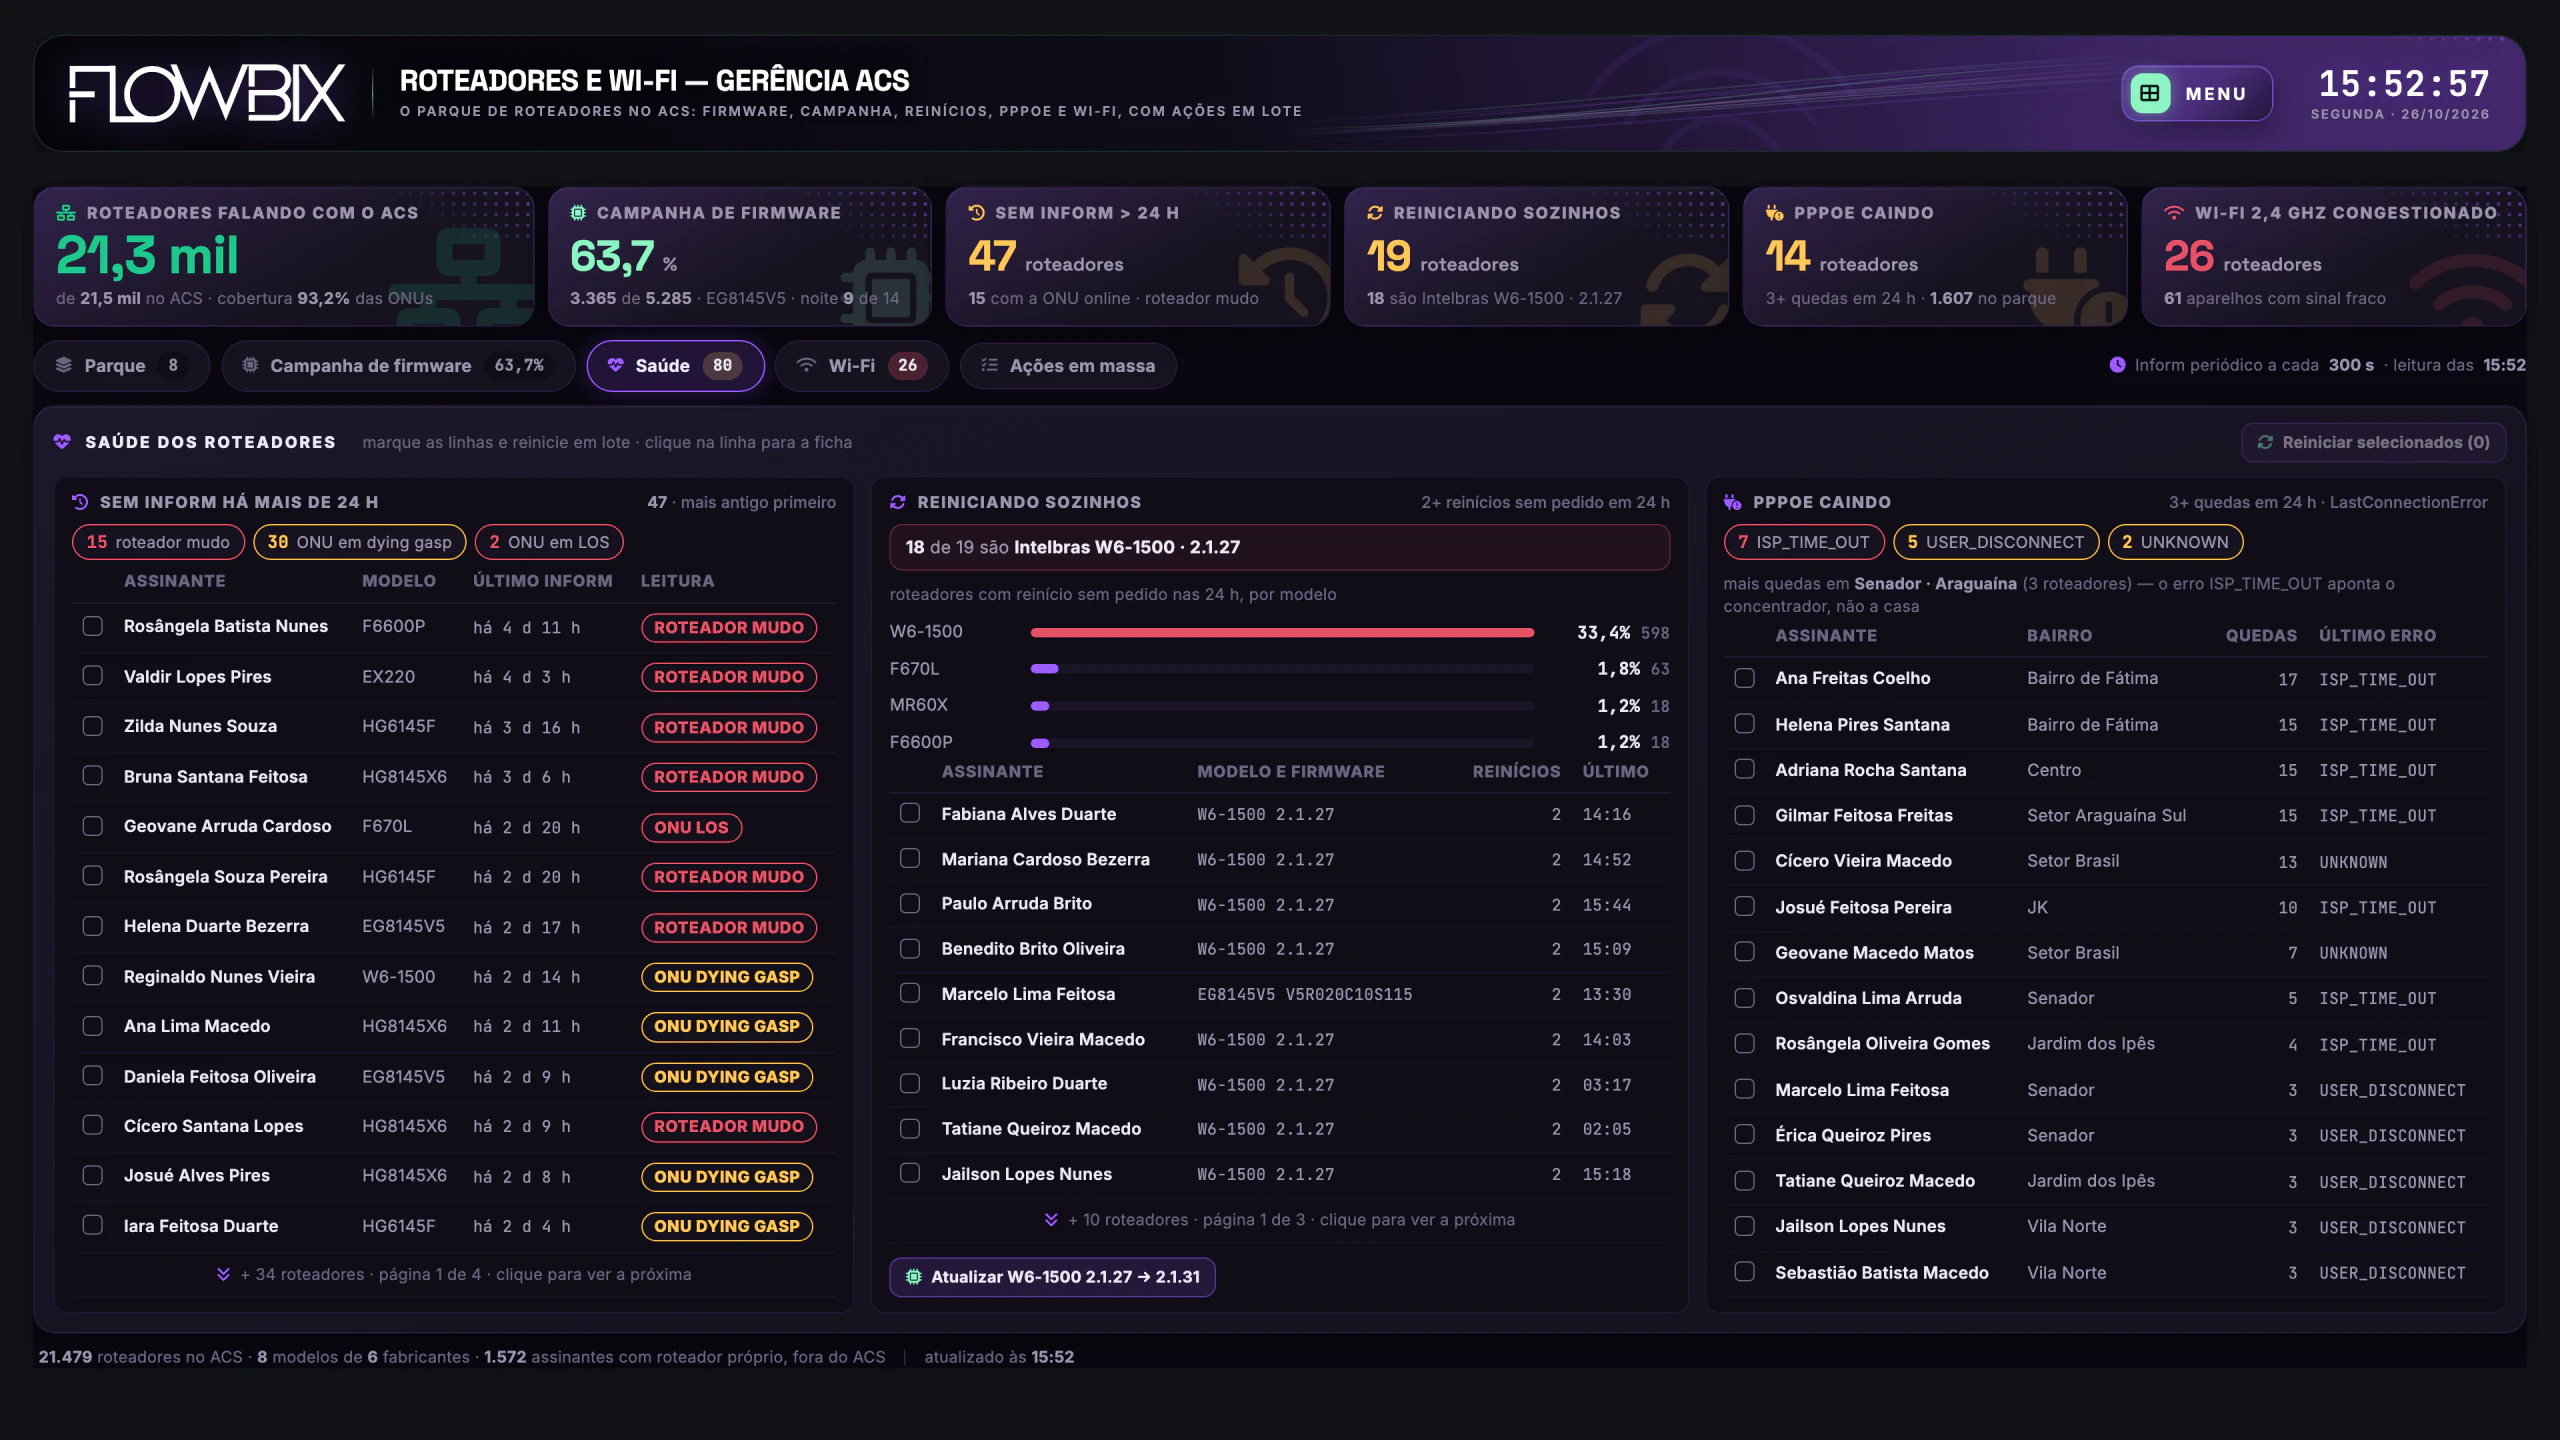The image size is (2560, 1440).
Task: Click the clock-history icon on Sem inform card
Action: click(x=977, y=213)
